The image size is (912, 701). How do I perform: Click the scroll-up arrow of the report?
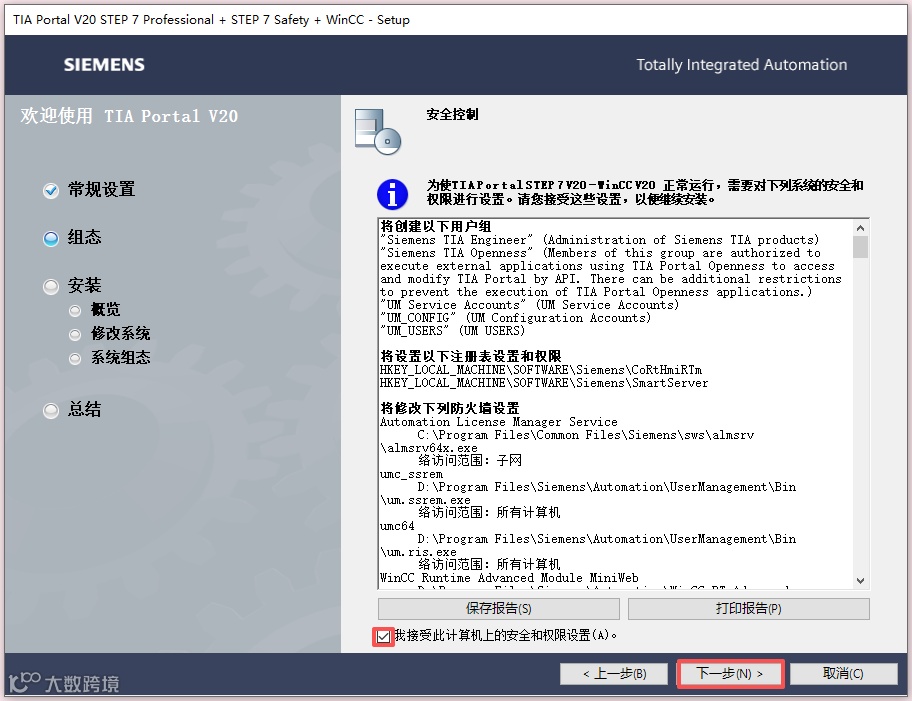[x=860, y=227]
